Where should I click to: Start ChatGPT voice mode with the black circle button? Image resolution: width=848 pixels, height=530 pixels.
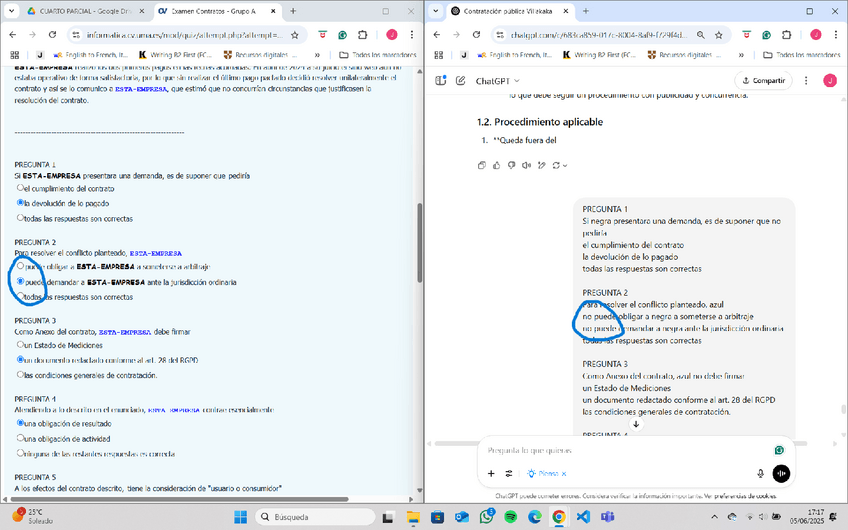coord(781,474)
